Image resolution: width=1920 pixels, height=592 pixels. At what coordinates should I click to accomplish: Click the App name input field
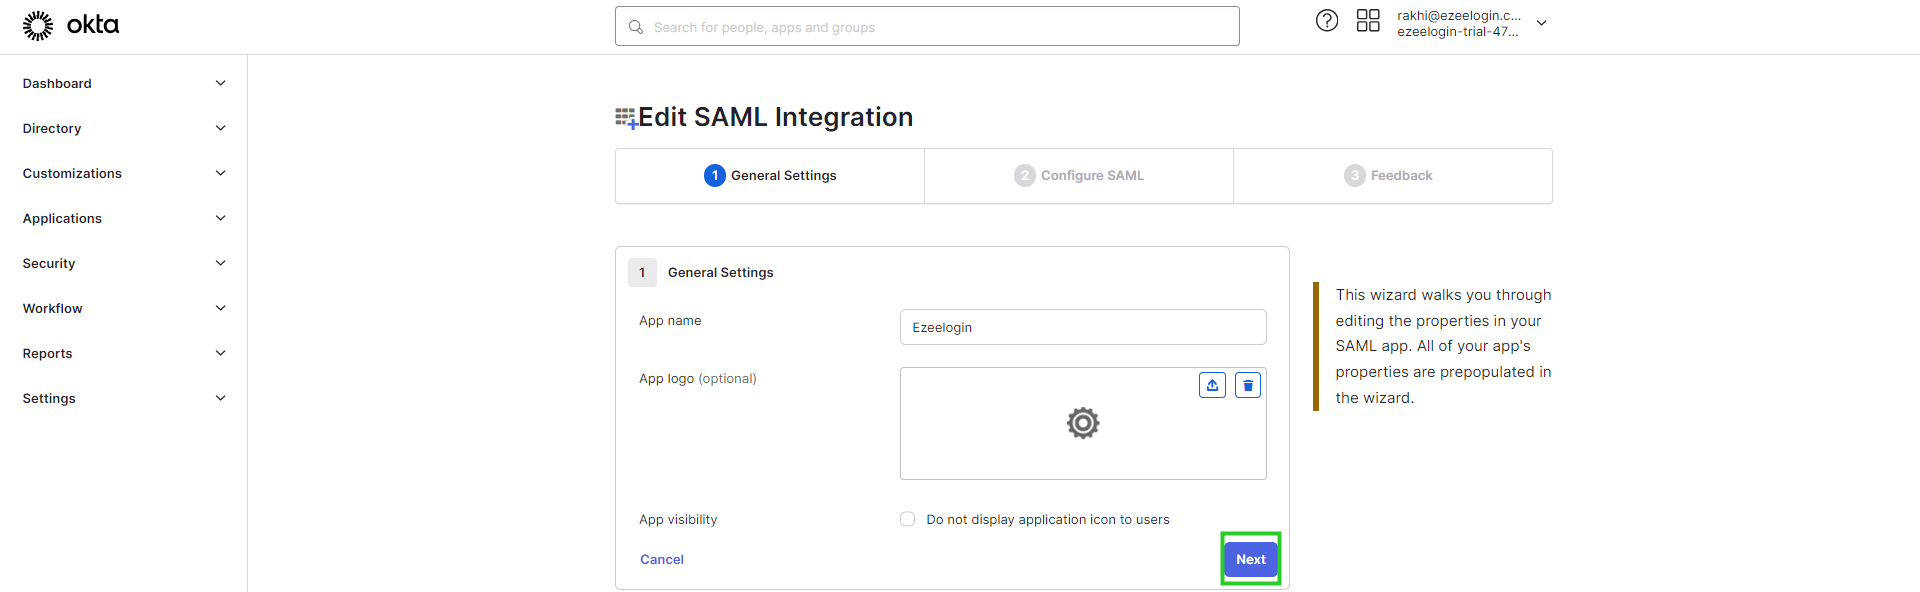[x=1083, y=327]
